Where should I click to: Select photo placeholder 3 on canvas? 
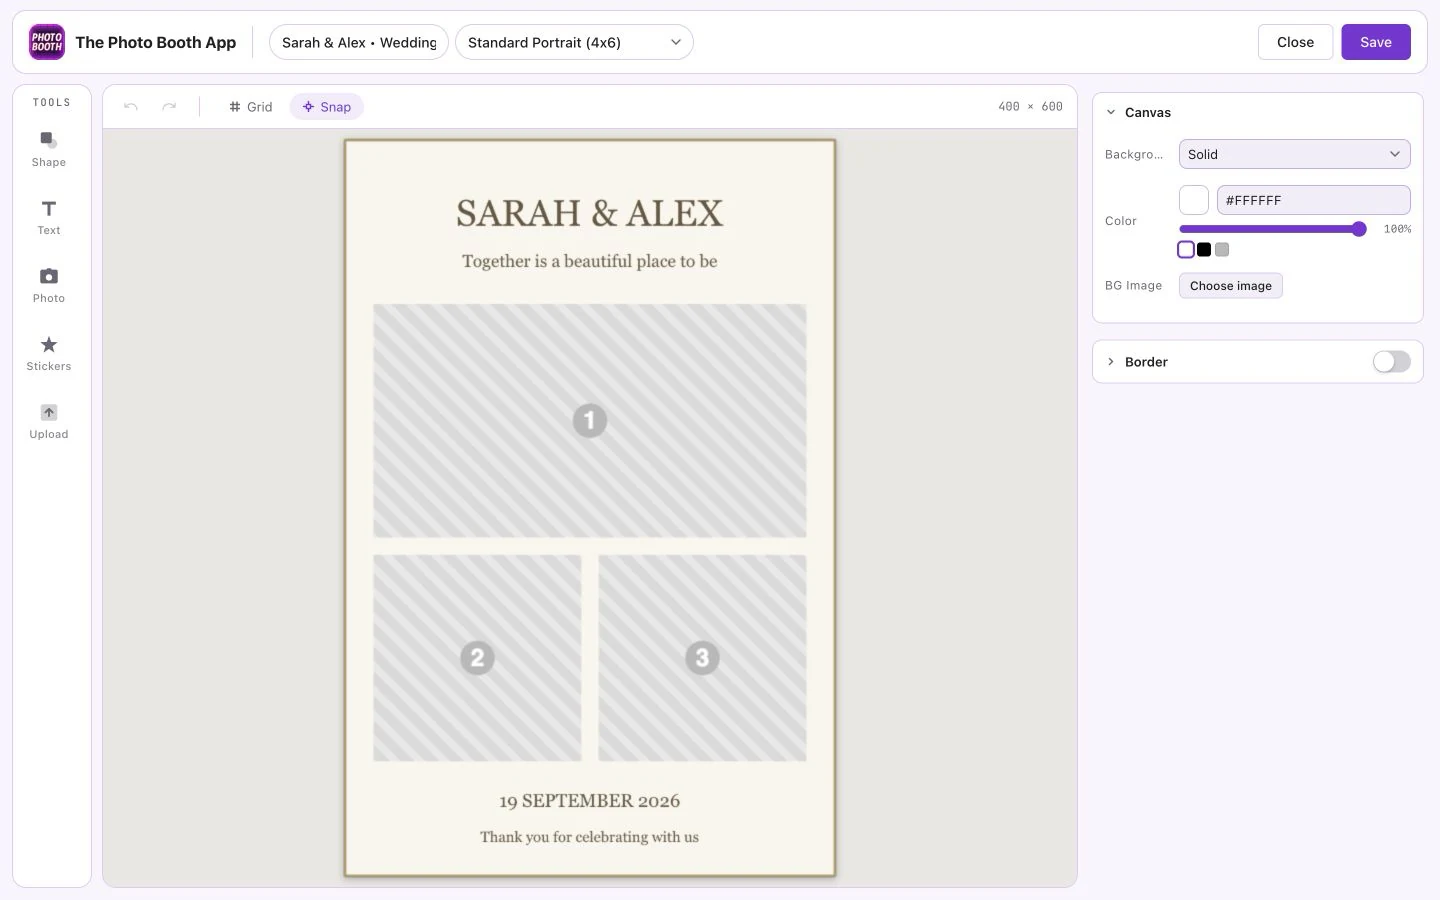tap(702, 658)
